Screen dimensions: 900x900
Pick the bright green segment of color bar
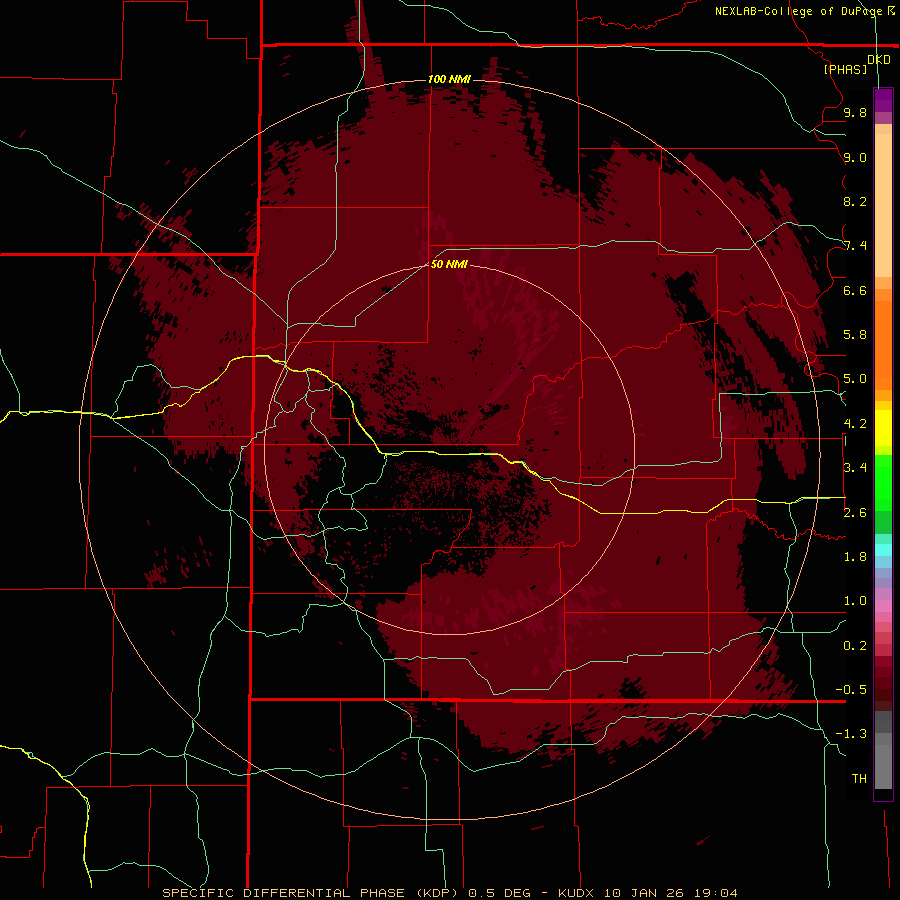(883, 483)
